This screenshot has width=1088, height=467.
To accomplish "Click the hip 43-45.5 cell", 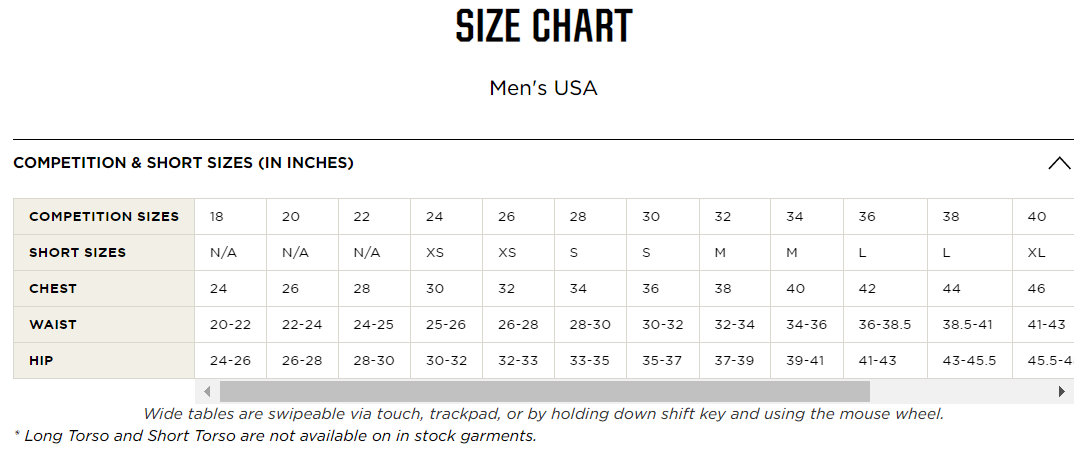I will [x=970, y=361].
